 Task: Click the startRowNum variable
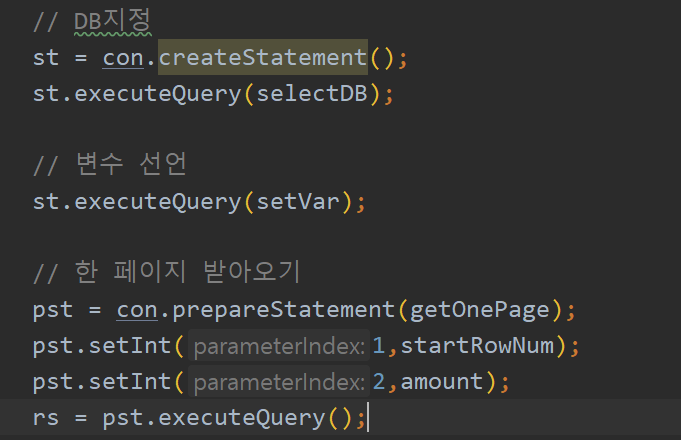[477, 346]
